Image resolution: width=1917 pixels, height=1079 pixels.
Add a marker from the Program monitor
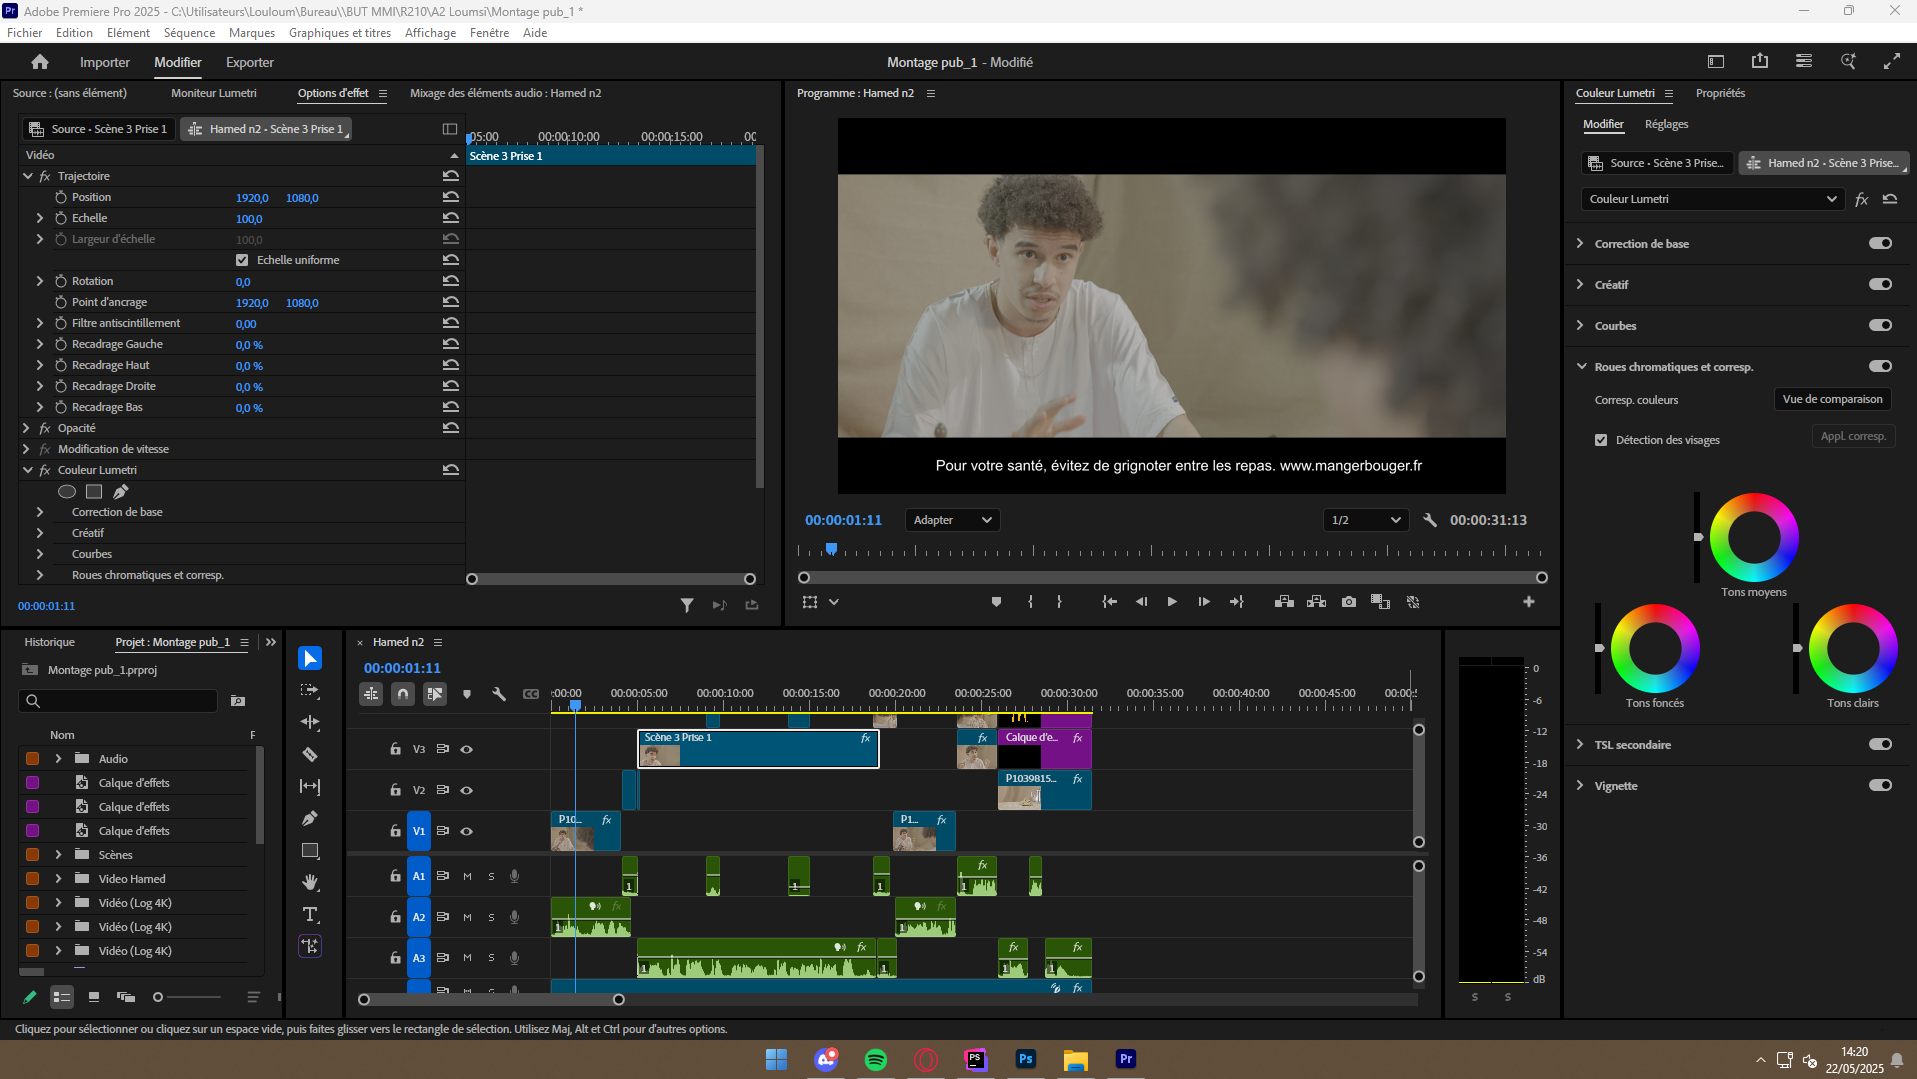pos(996,601)
